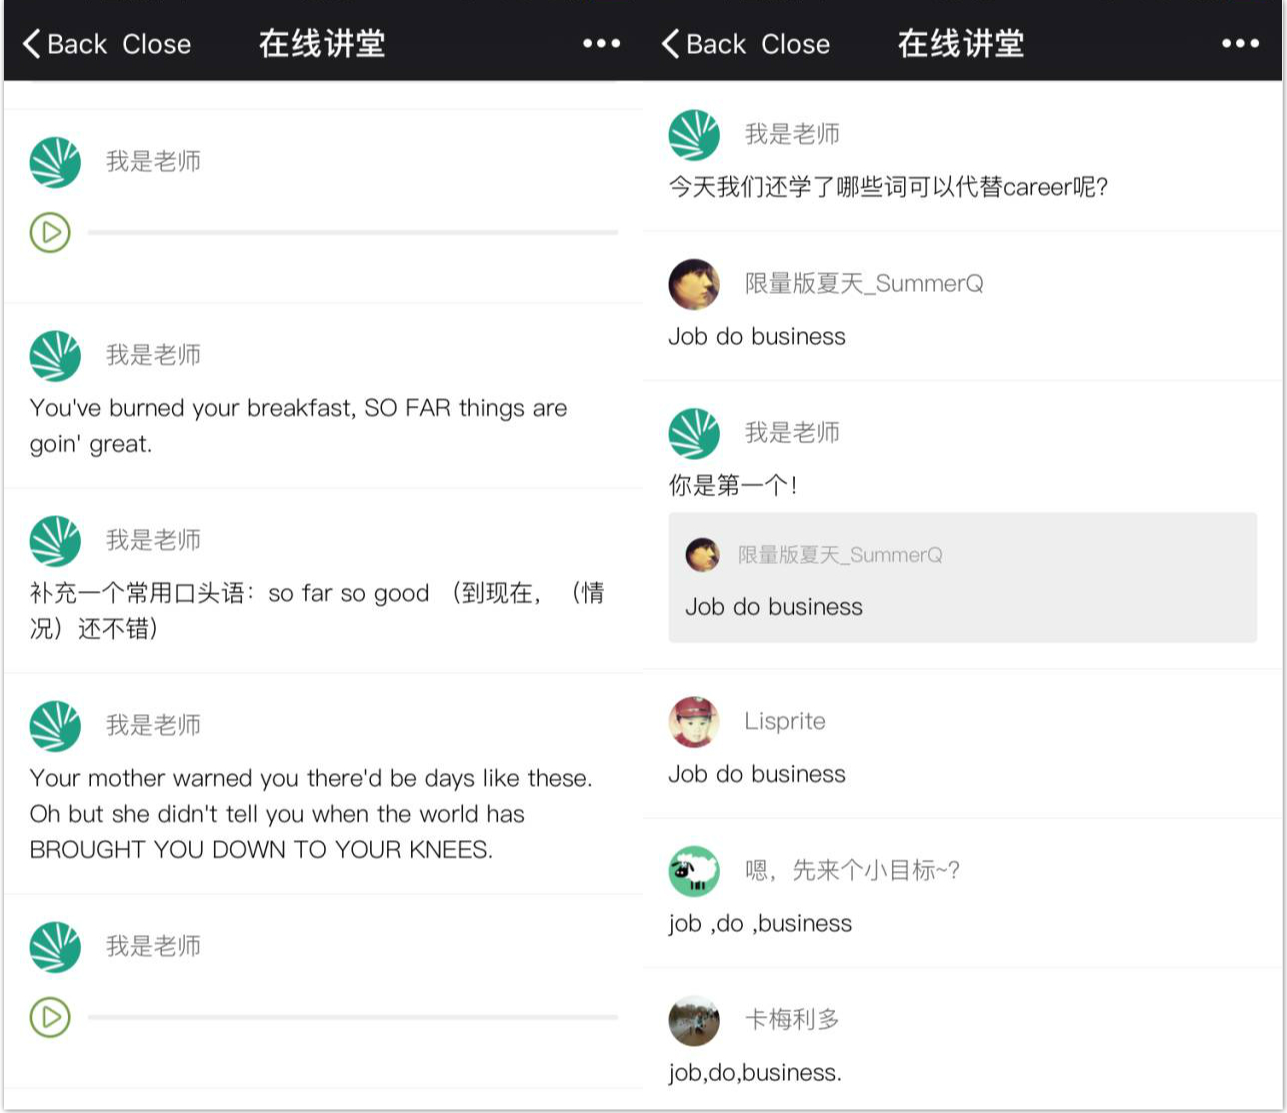Image resolution: width=1287 pixels, height=1113 pixels.
Task: Tap 限量版夏天_SummerQ's avatar in the message list
Action: point(694,284)
